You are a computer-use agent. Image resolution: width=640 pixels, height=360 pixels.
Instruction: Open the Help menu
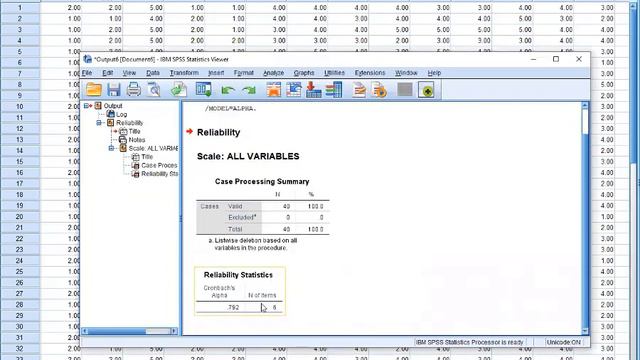[434, 73]
